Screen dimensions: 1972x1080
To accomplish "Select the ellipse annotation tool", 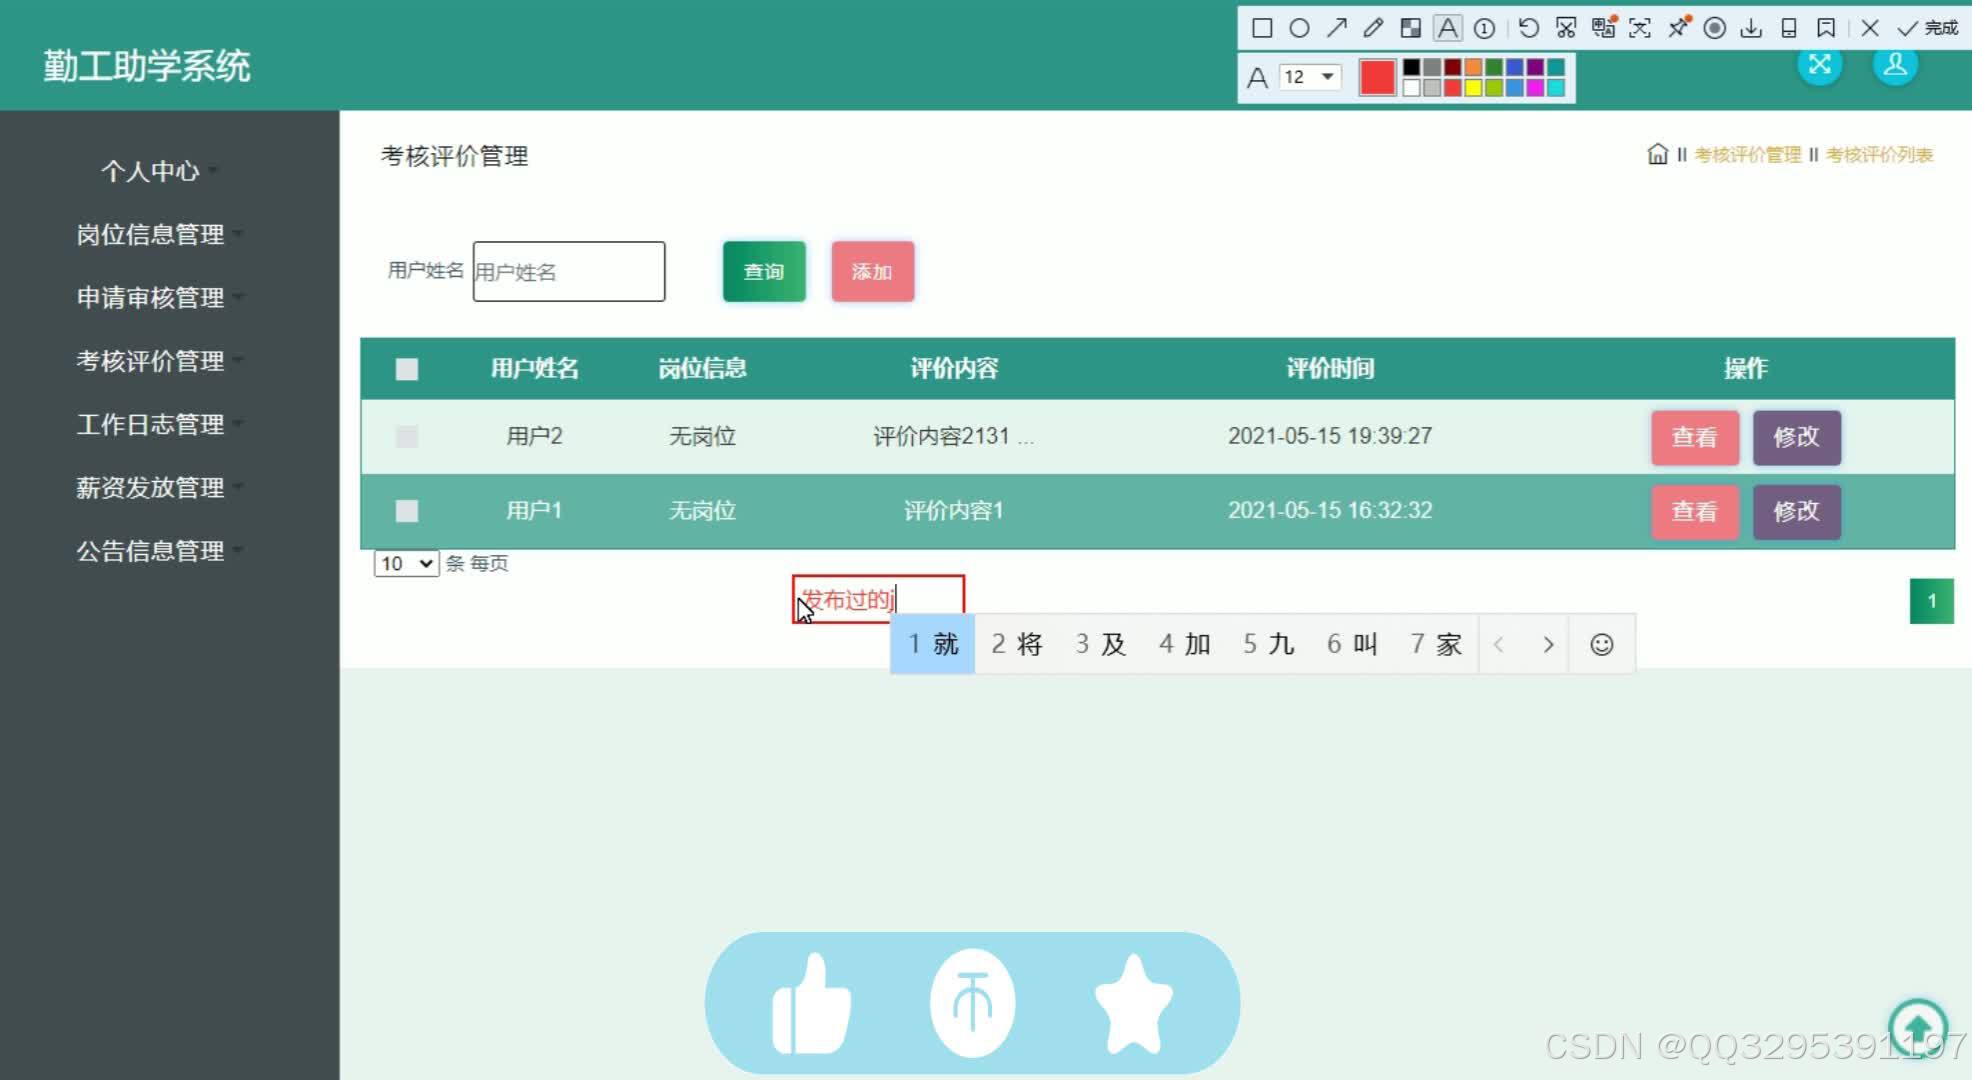I will point(1299,28).
